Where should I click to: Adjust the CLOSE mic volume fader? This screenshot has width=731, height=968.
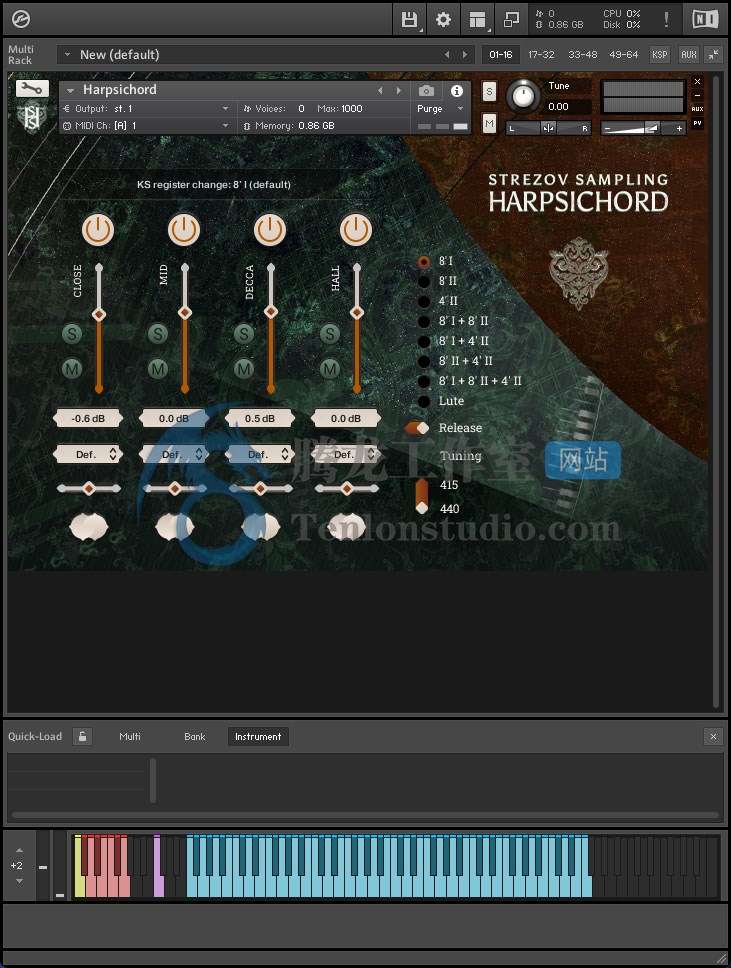click(x=99, y=315)
